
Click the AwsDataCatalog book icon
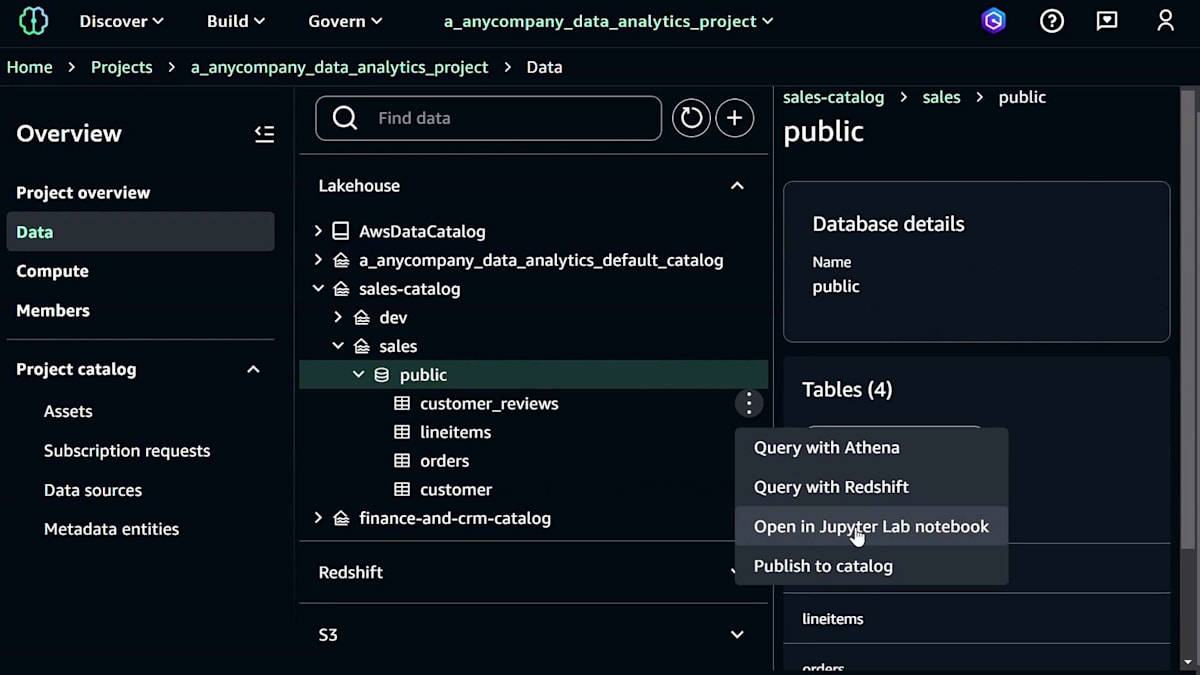tap(341, 231)
